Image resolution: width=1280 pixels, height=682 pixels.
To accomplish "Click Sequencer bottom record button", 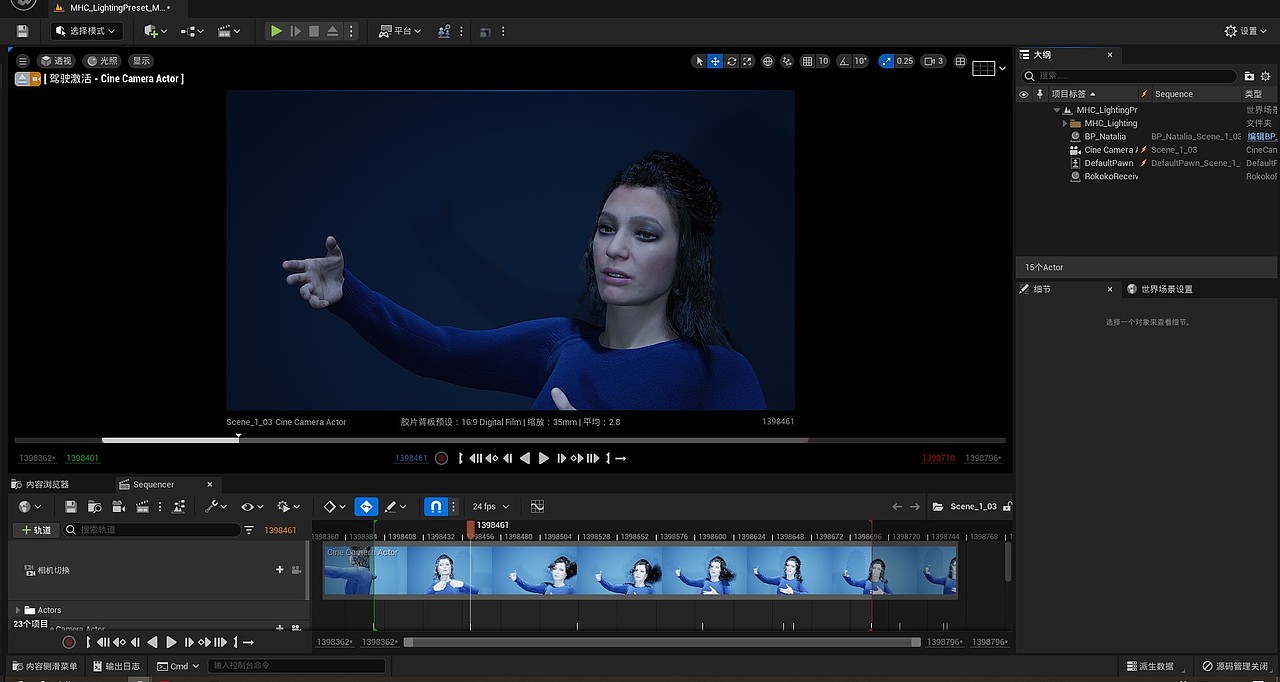I will tap(69, 642).
